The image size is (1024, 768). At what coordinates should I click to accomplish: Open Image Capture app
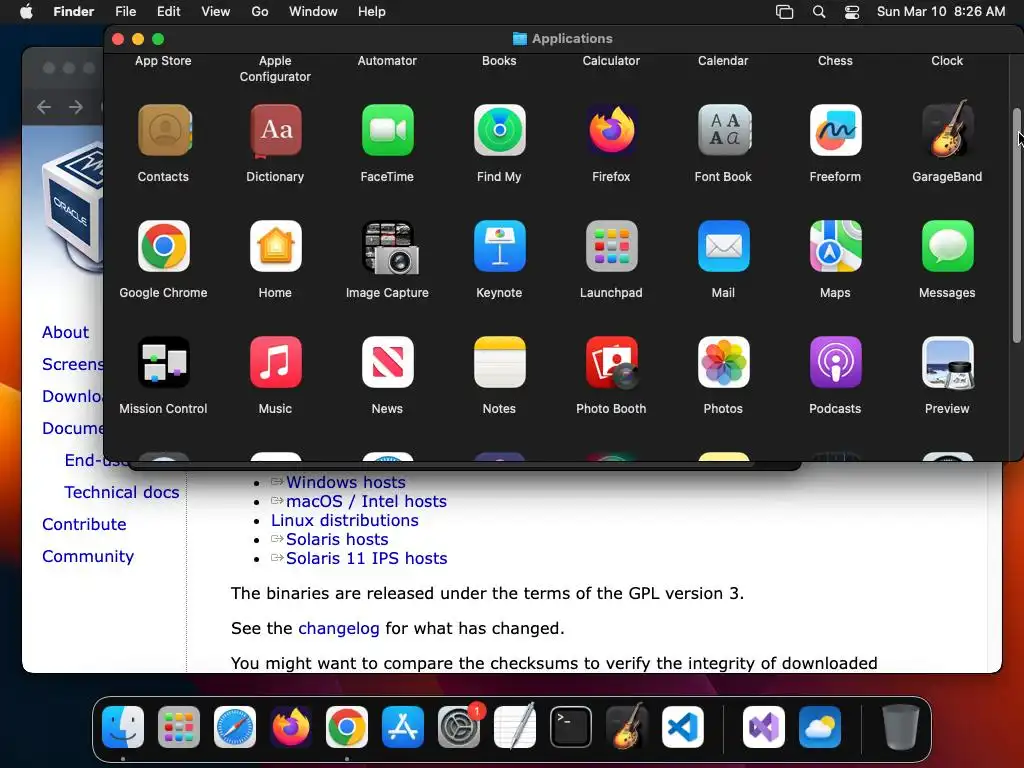tap(390, 248)
